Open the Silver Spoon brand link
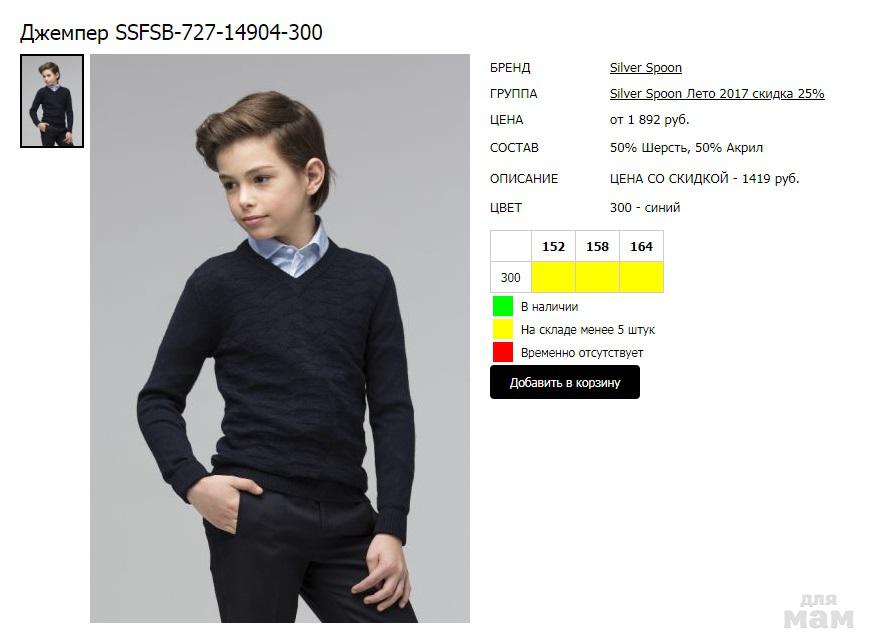Screen dimensions: 869x643 [x=645, y=68]
